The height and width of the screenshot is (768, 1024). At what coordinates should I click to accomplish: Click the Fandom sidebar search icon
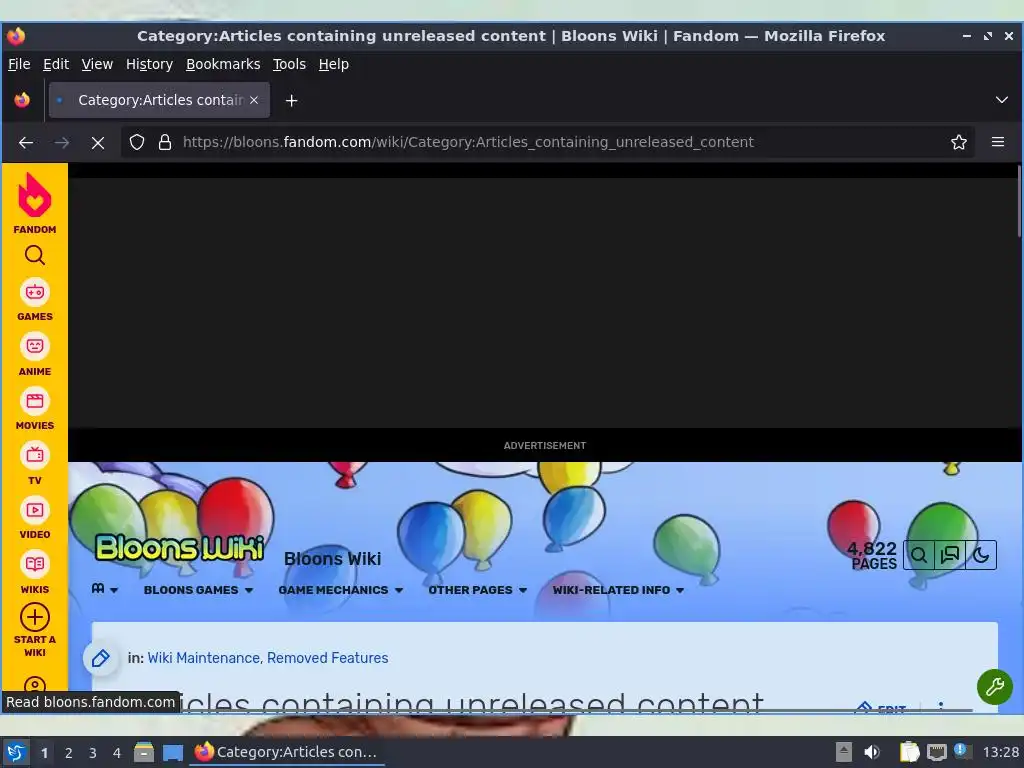click(35, 255)
